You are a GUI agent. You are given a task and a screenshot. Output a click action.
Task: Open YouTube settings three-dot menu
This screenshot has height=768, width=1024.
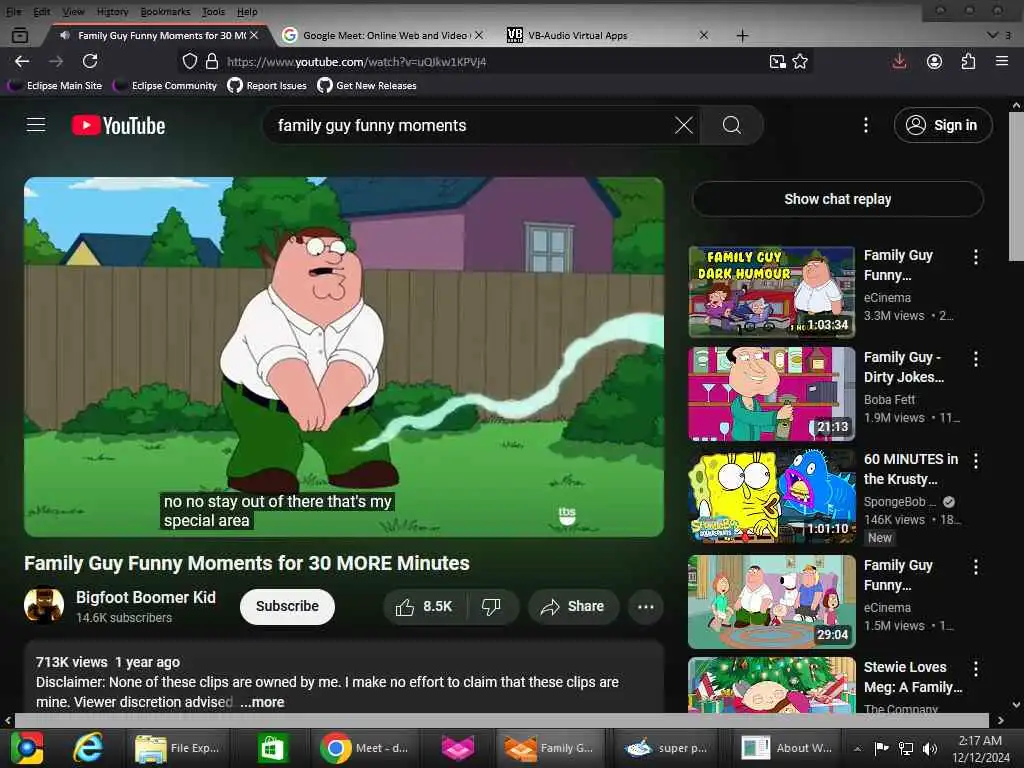click(866, 125)
